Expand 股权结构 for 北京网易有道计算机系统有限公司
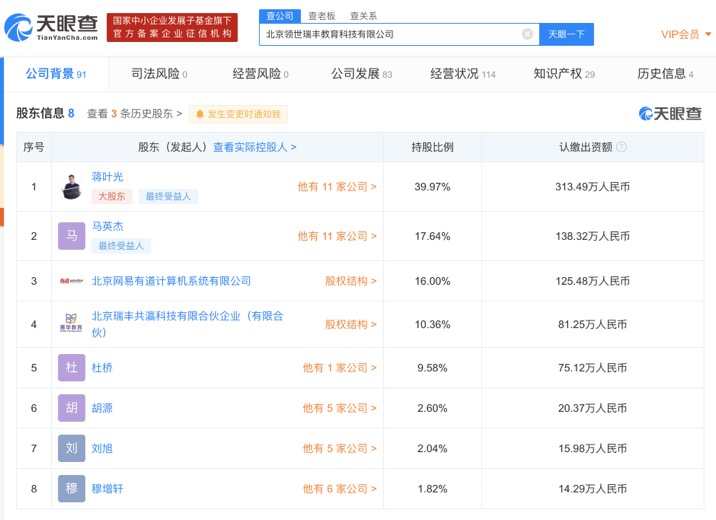 pyautogui.click(x=351, y=281)
